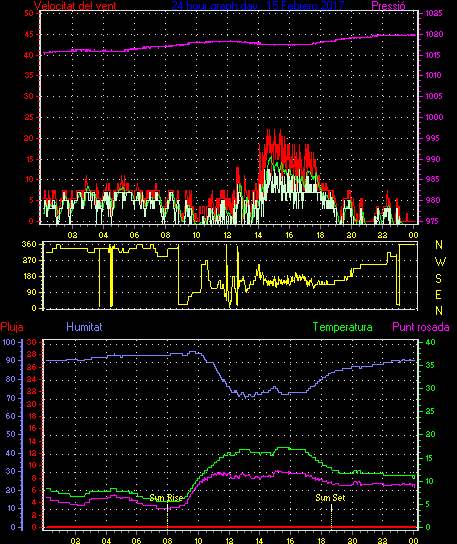Click the 08 hour tick under wind graph
Viewport: 457px width, 544px height.
166,235
